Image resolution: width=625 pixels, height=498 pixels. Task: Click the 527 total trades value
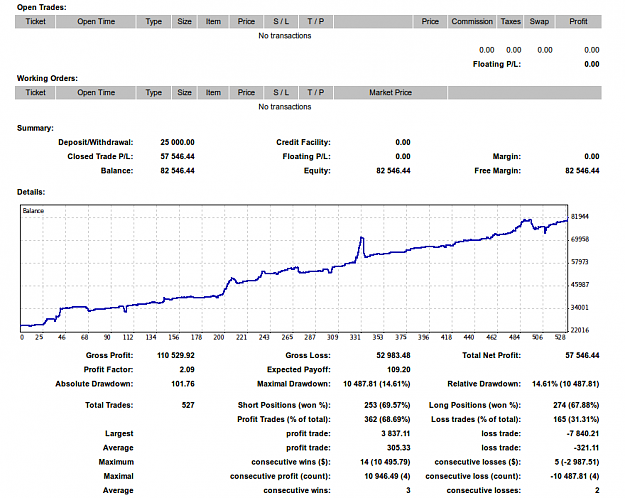click(188, 405)
